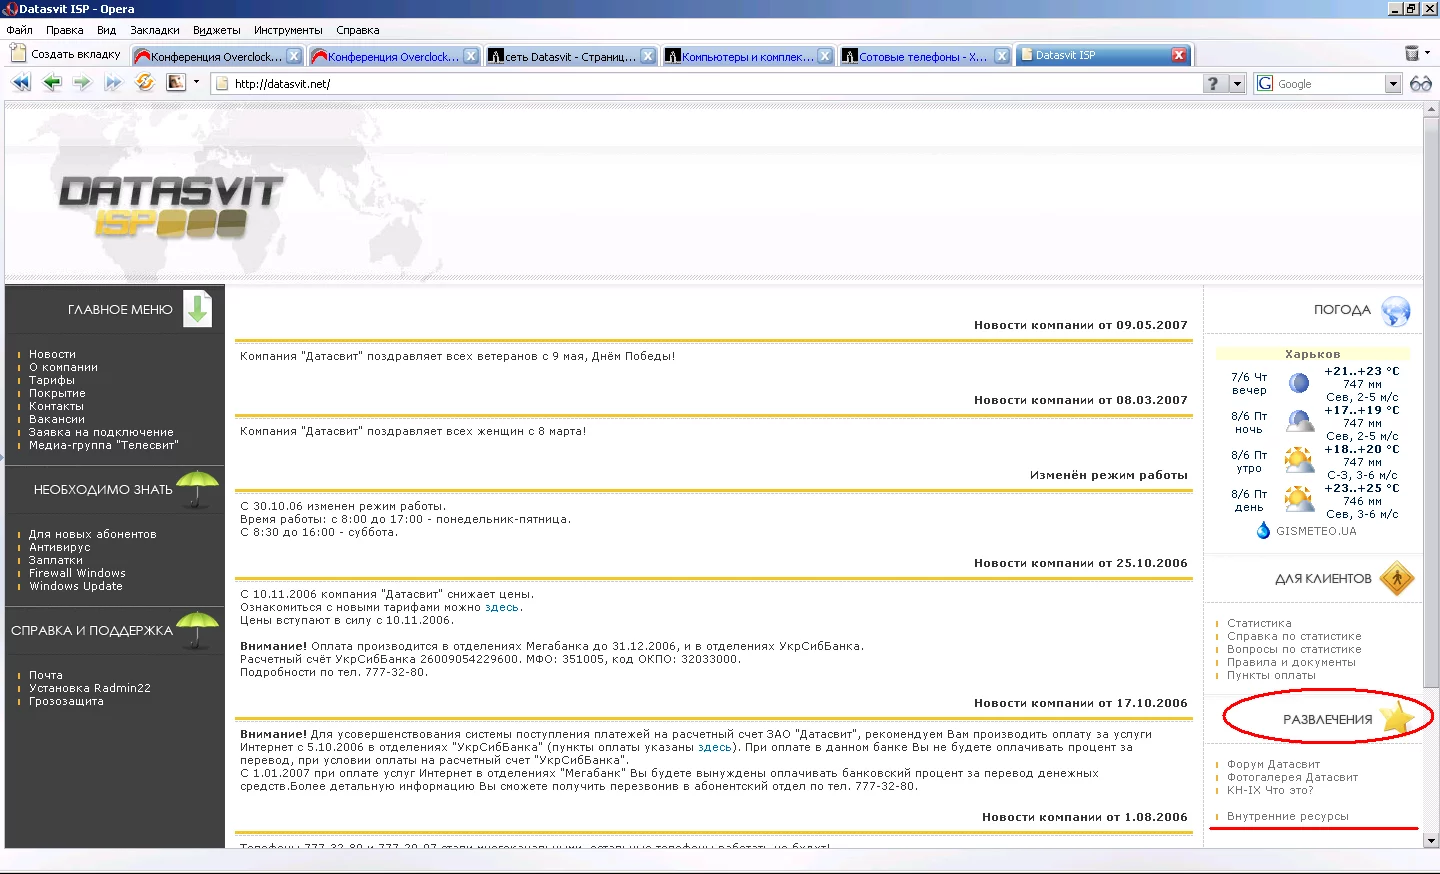Open the Установка Radmin22 link

coord(90,688)
